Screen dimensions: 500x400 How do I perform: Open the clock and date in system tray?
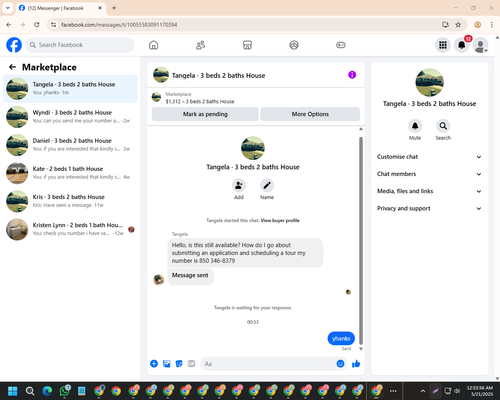click(x=480, y=391)
